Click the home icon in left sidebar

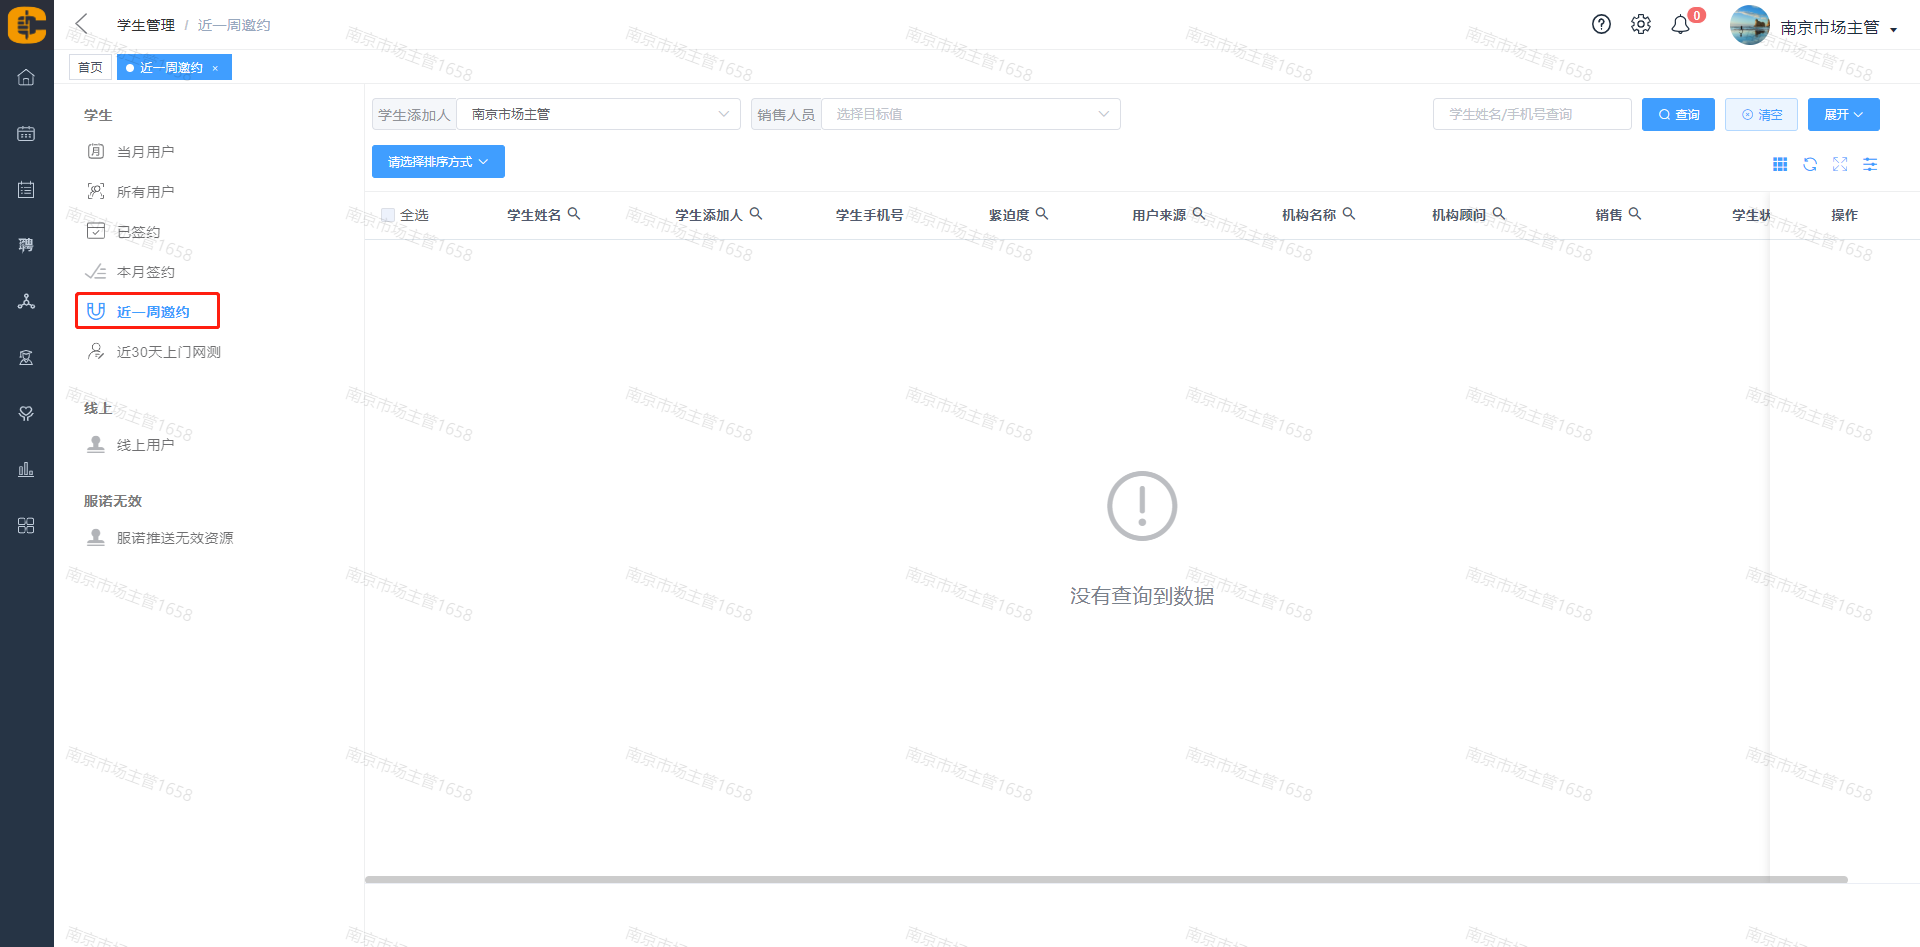click(x=26, y=77)
